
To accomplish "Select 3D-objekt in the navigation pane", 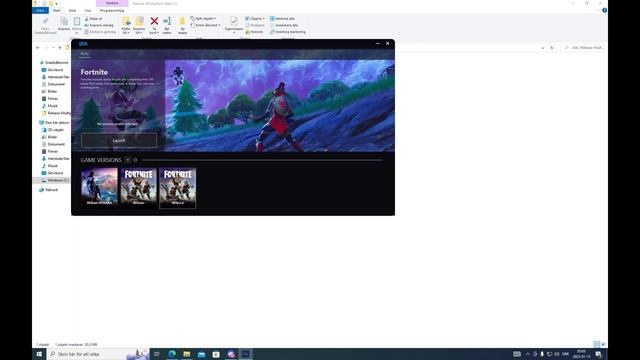I will point(53,130).
